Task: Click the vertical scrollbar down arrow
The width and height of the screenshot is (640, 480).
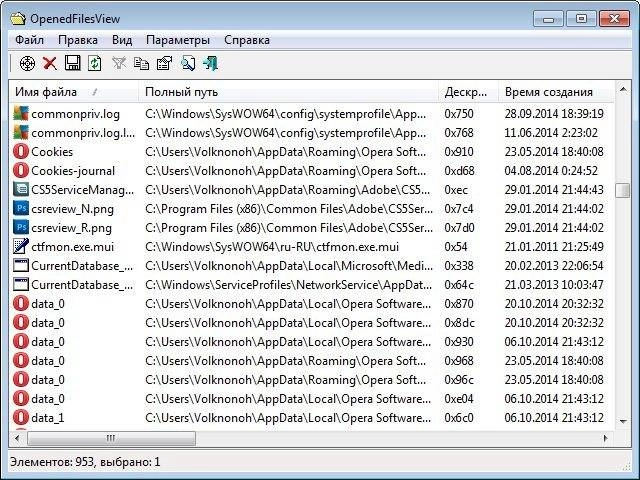Action: click(623, 421)
